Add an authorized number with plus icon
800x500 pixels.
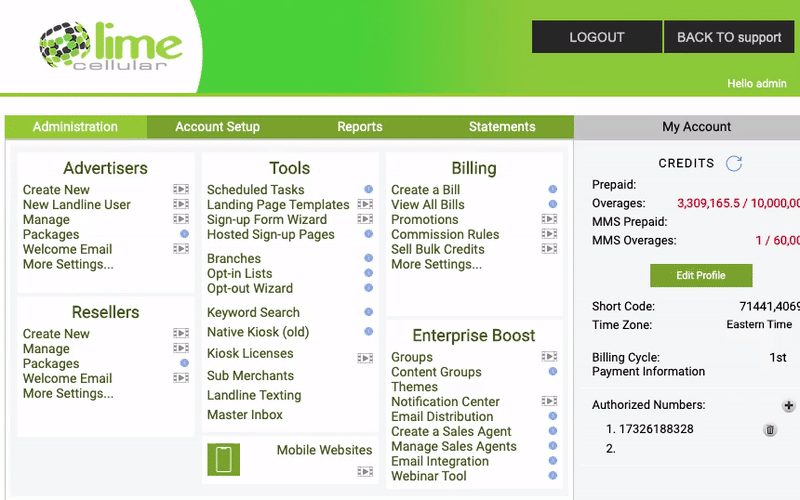pos(788,406)
